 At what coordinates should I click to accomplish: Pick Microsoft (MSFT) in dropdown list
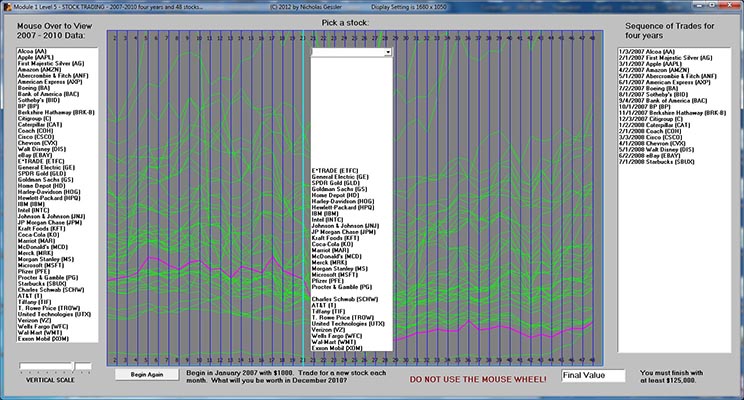pyautogui.click(x=335, y=275)
